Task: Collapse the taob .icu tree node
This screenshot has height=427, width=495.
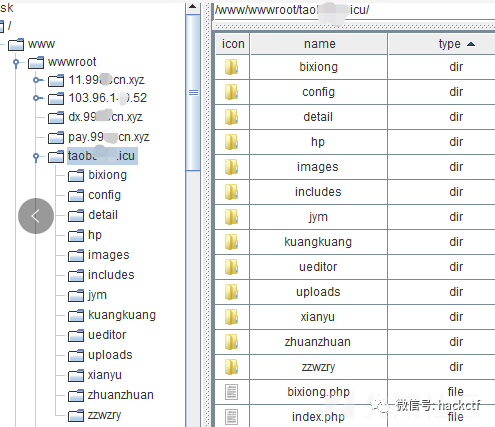Action: coord(36,156)
